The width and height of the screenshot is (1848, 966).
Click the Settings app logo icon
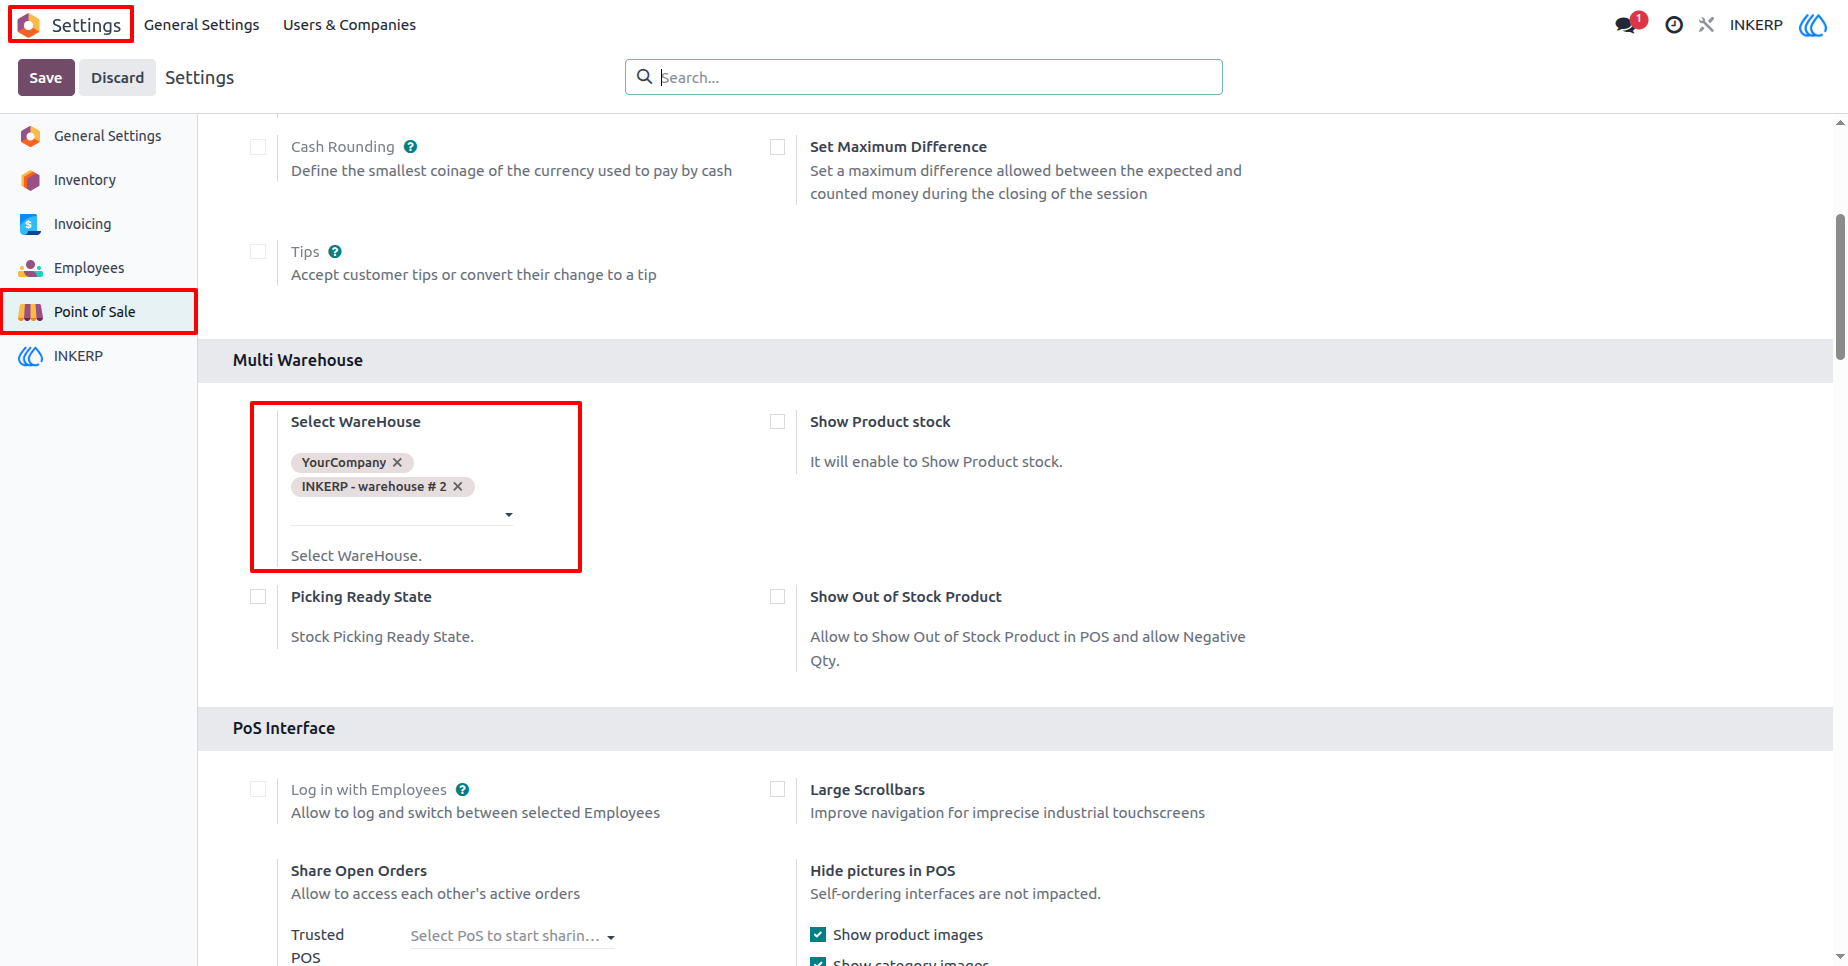click(x=29, y=25)
